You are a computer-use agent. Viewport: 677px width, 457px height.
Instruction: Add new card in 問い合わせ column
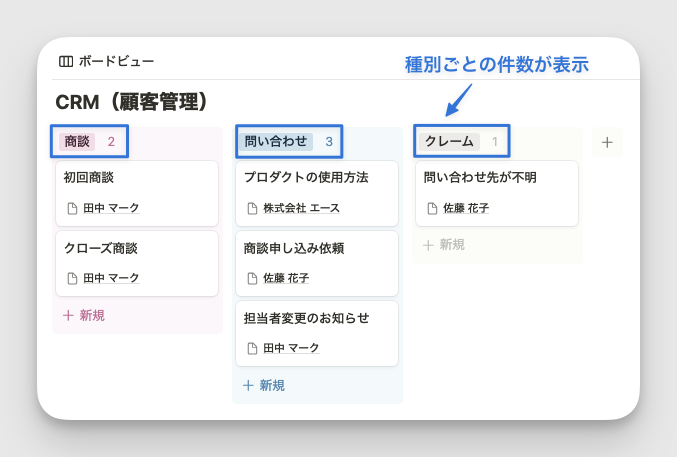tap(264, 385)
